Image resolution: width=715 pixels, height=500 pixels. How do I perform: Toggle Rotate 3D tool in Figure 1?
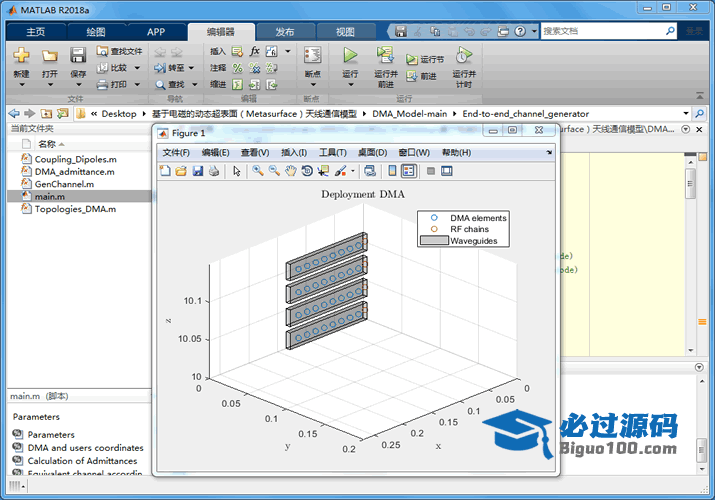click(x=307, y=171)
